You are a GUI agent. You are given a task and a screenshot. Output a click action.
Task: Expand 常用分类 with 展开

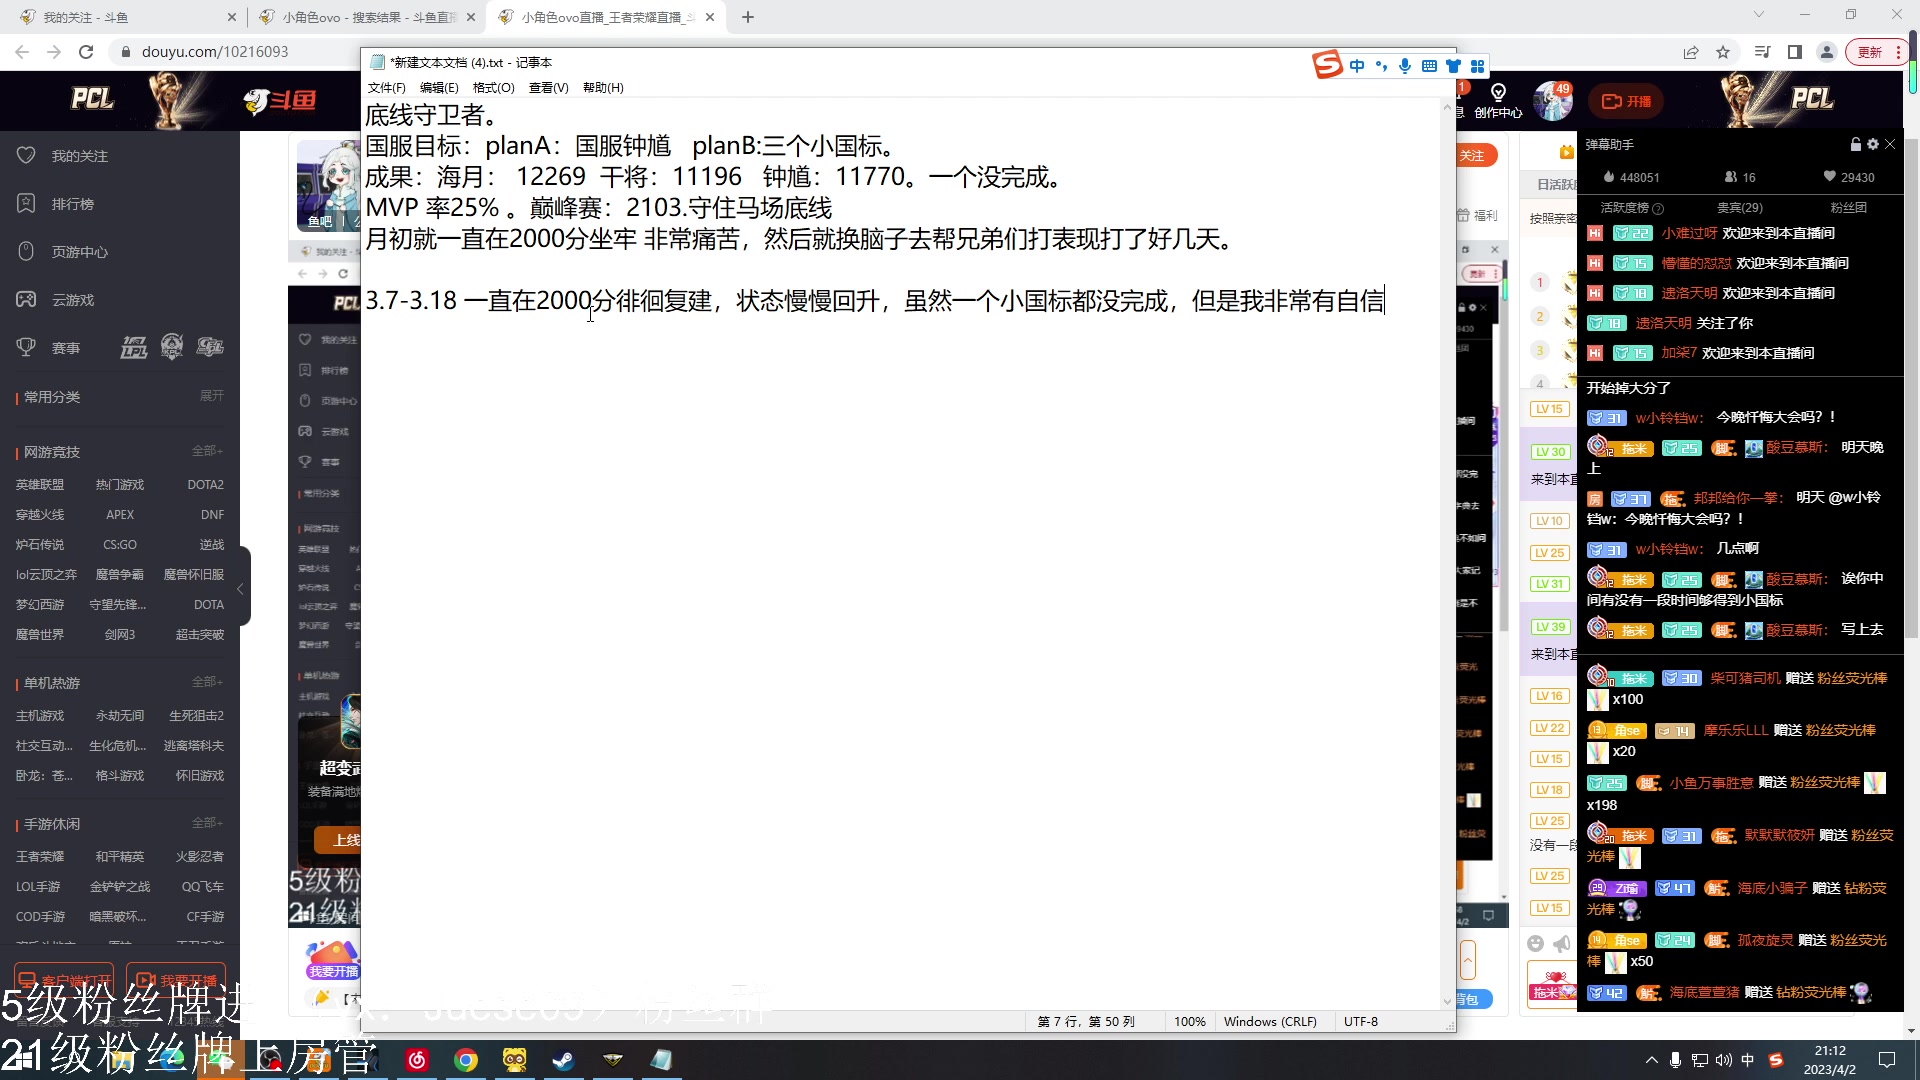pos(211,396)
